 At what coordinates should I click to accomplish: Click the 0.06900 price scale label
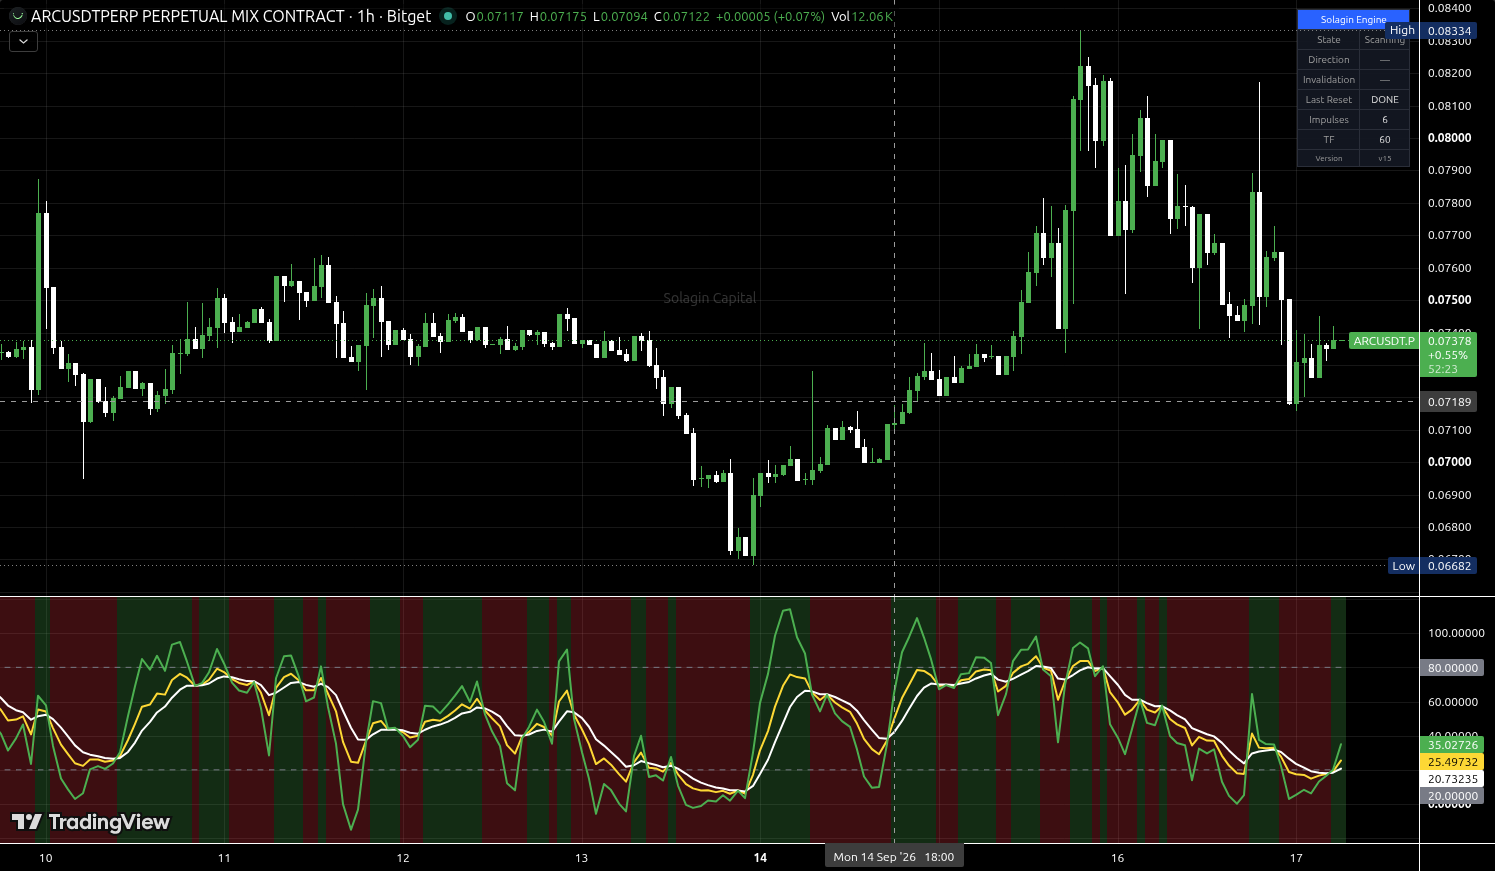tap(1449, 495)
